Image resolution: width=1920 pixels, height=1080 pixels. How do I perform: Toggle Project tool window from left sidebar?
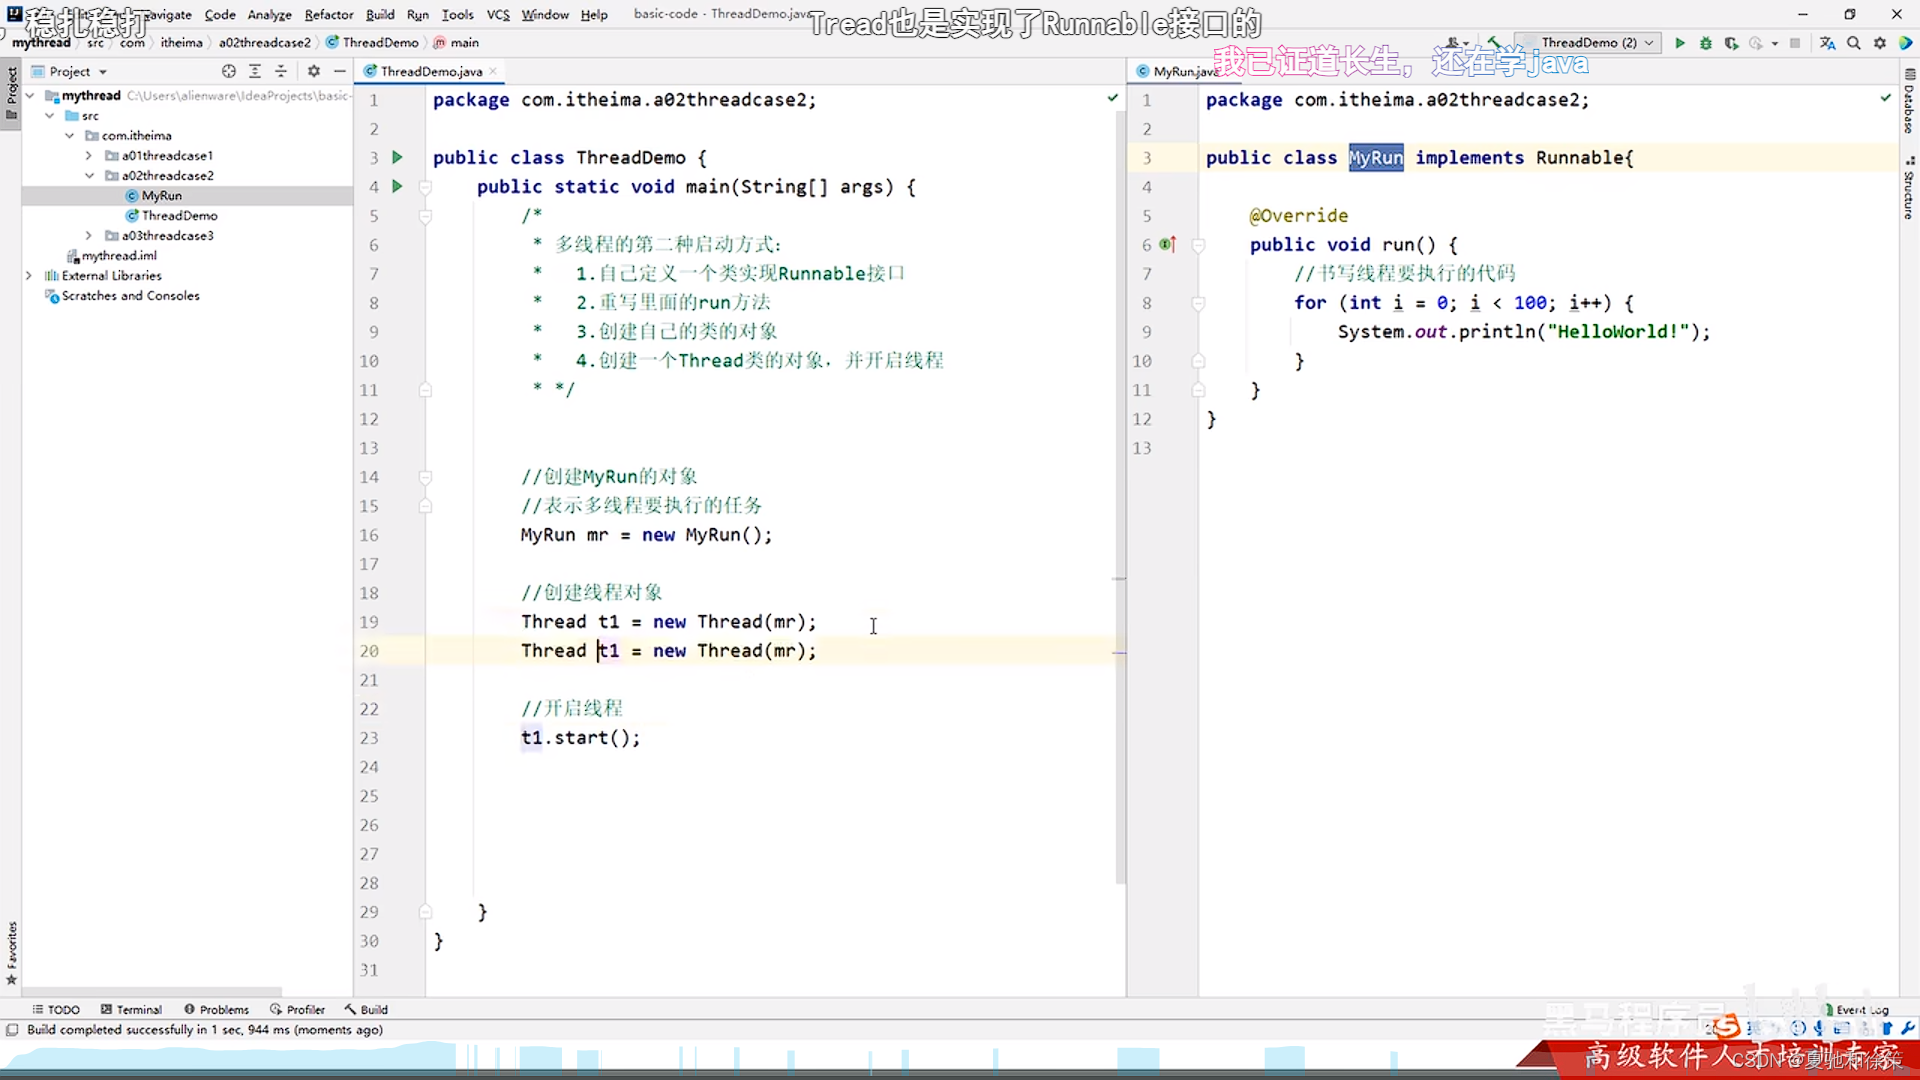coord(11,90)
